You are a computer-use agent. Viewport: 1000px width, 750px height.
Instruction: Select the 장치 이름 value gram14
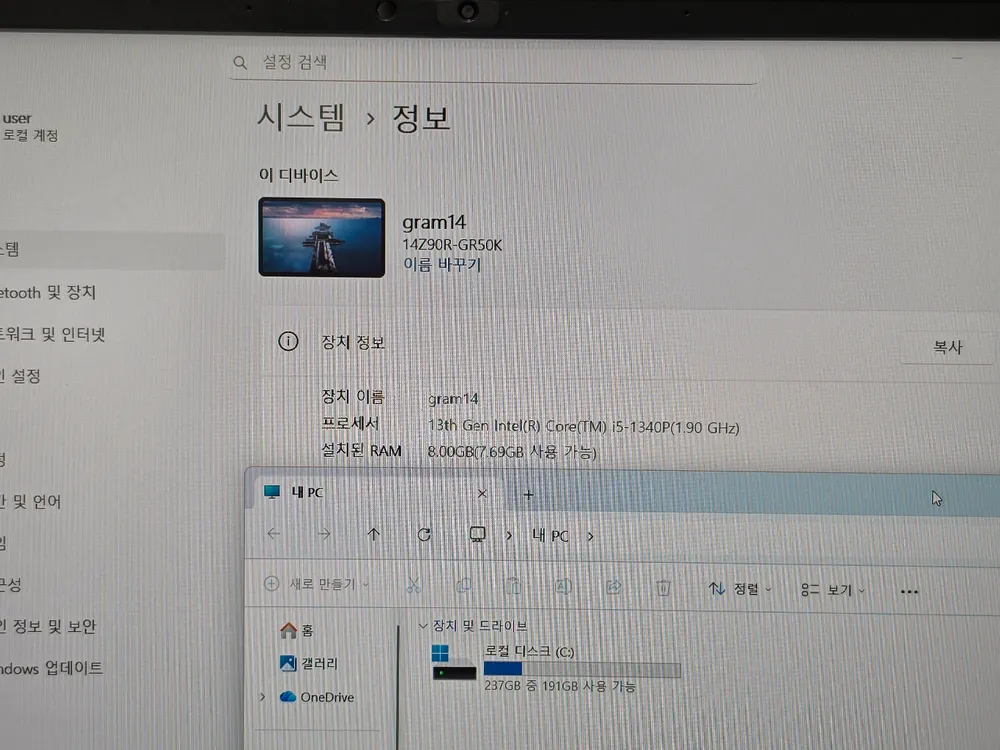tap(453, 399)
